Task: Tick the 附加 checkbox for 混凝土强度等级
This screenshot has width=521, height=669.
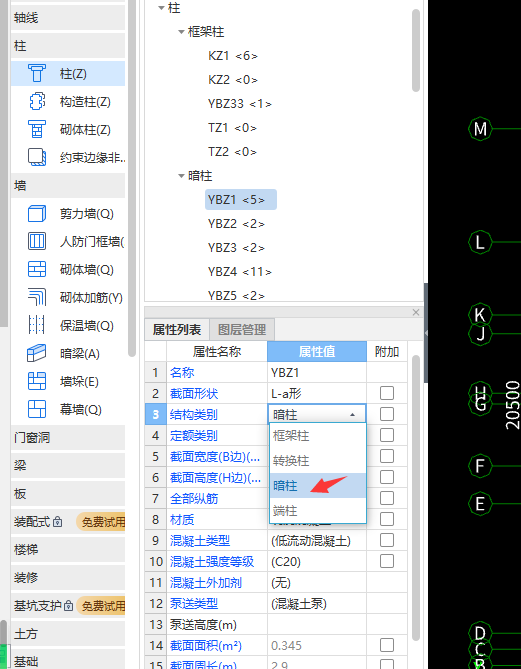Action: [x=387, y=561]
